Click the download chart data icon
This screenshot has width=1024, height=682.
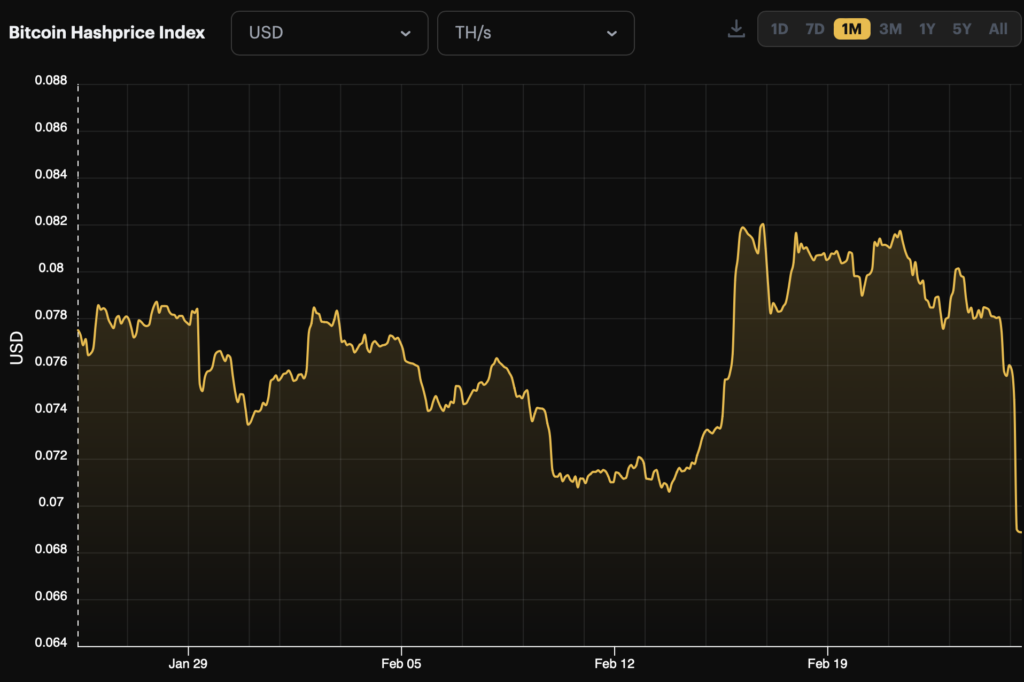point(736,29)
